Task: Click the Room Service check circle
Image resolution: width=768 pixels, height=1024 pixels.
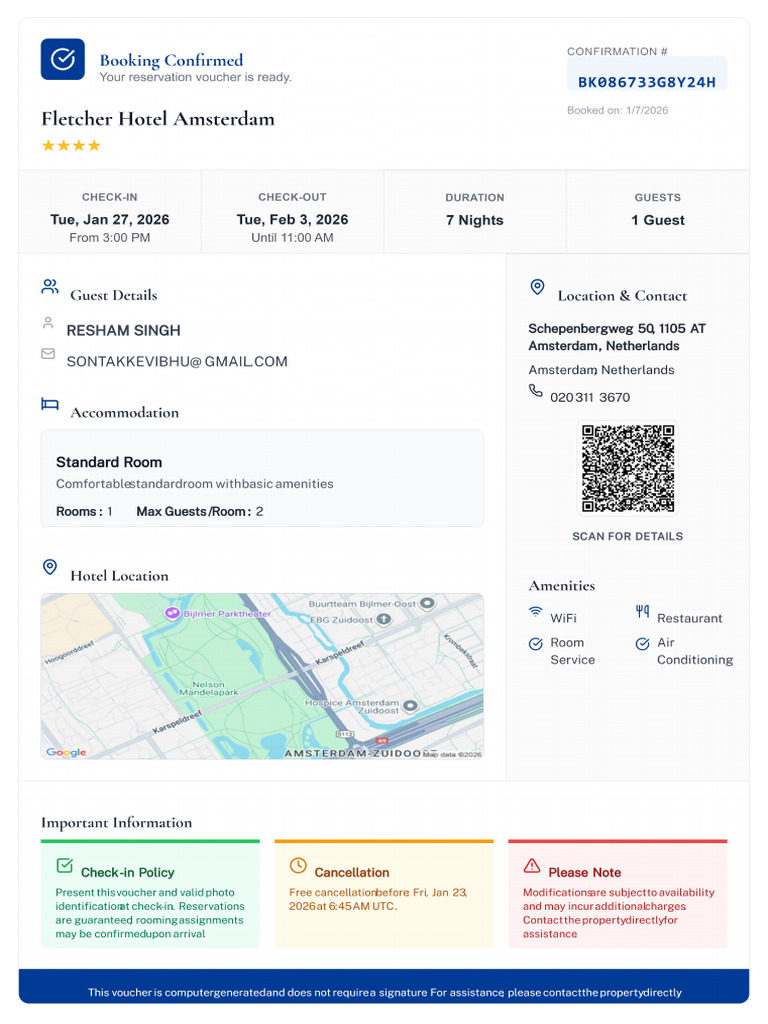Action: click(x=536, y=644)
